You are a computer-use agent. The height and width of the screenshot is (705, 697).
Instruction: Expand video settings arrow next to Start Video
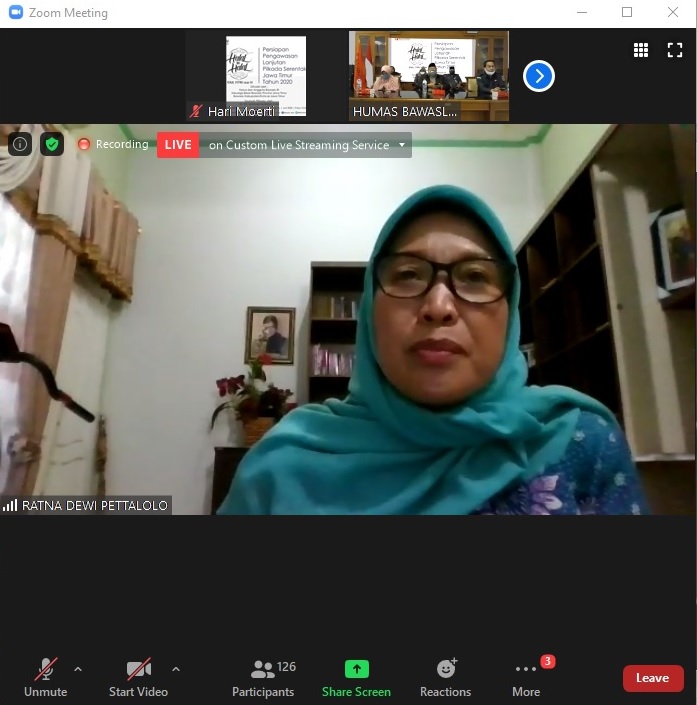(x=176, y=669)
